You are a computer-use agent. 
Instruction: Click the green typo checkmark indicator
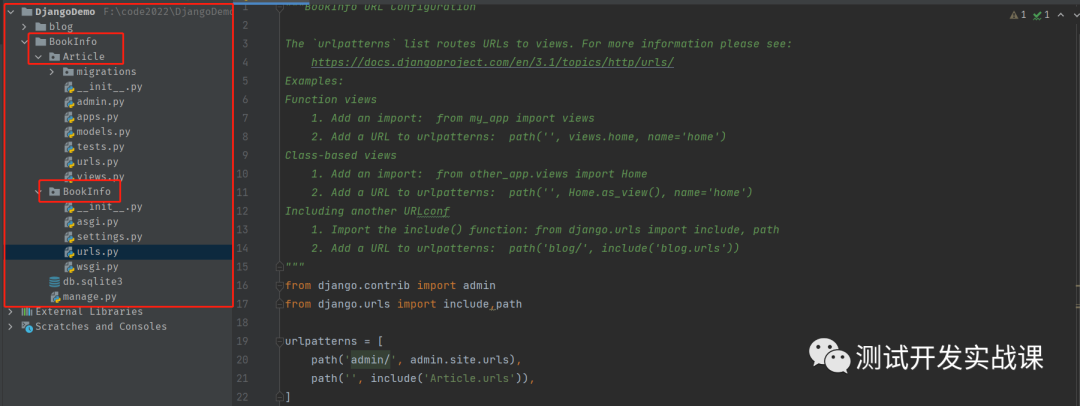coord(1037,15)
